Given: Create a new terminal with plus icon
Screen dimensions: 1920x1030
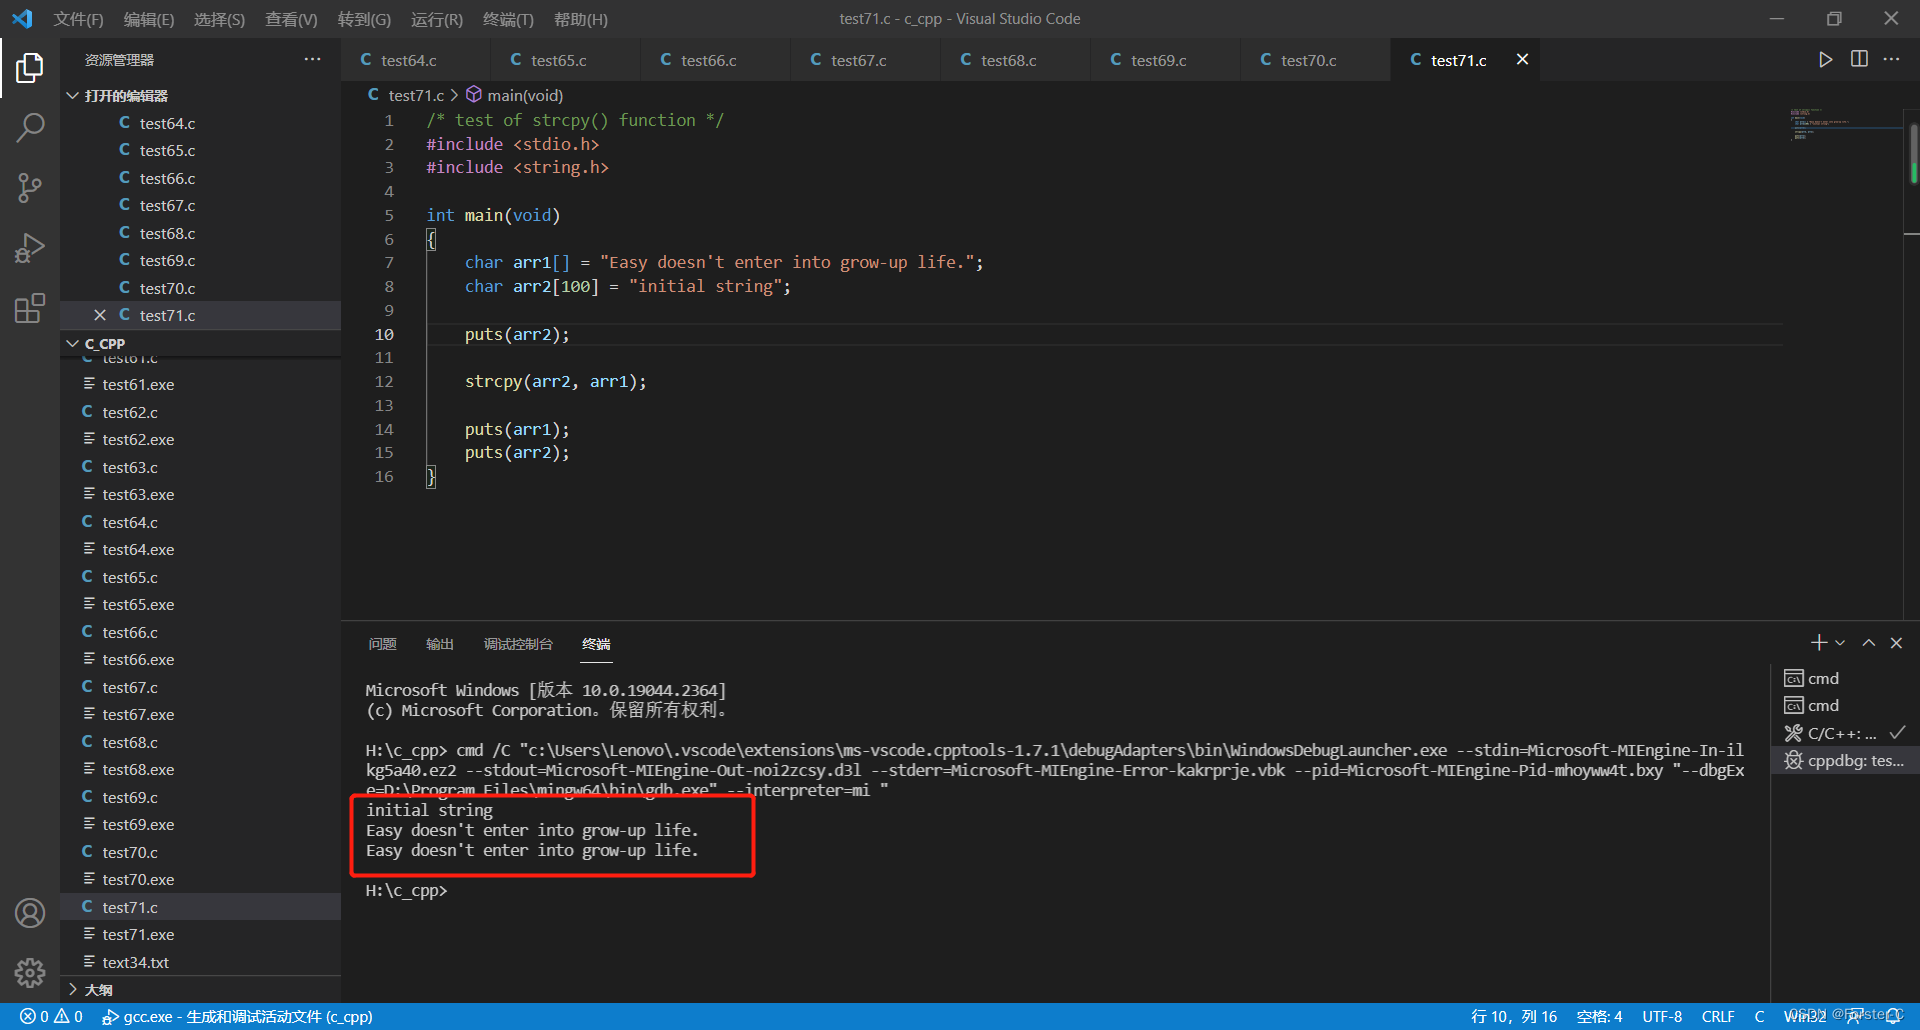Looking at the screenshot, I should coord(1819,643).
